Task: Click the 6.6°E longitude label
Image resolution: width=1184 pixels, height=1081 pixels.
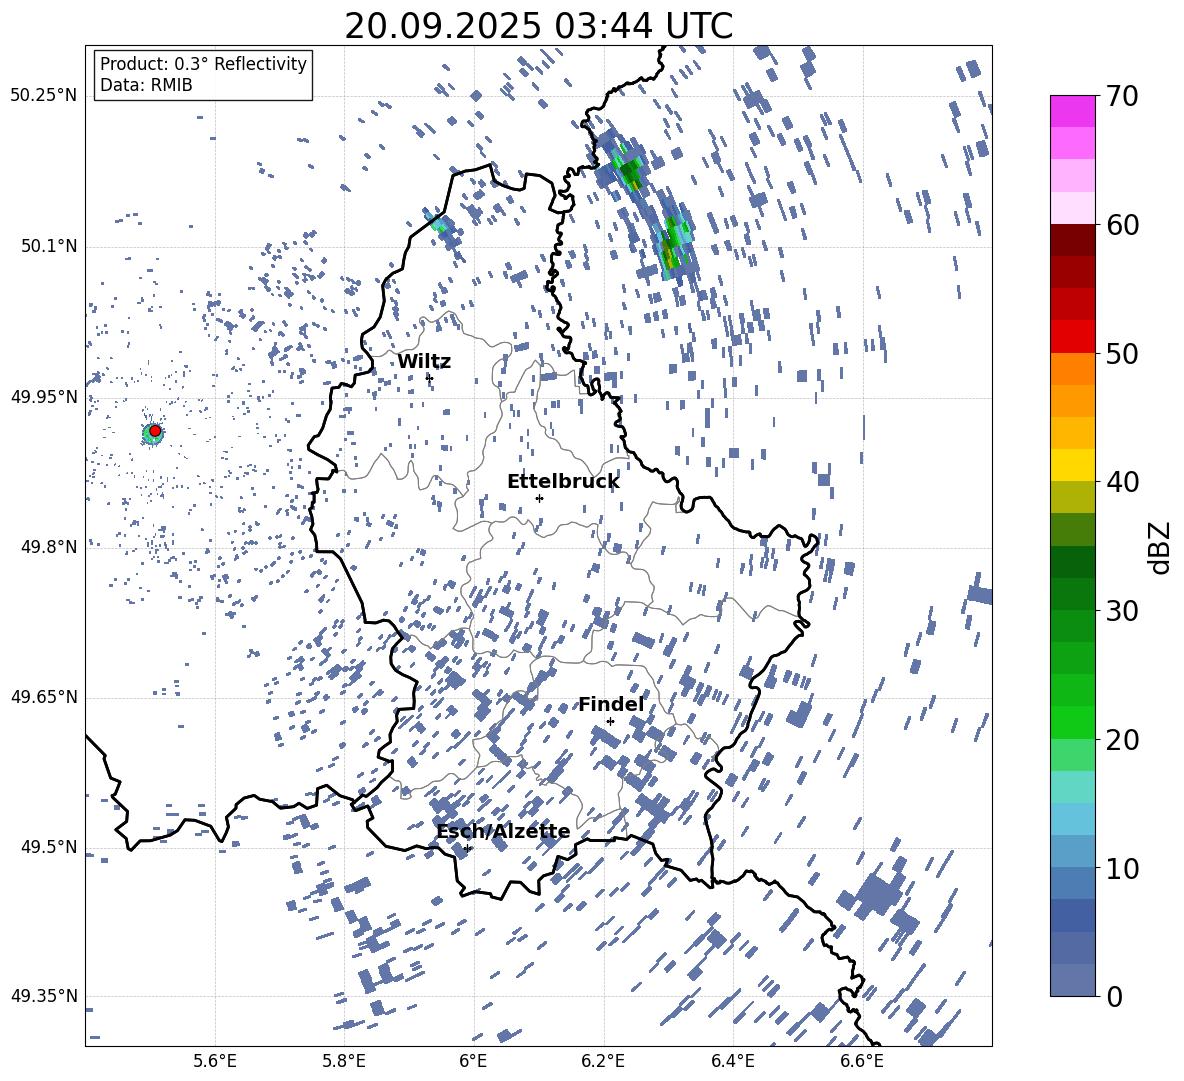Action: click(x=862, y=1061)
